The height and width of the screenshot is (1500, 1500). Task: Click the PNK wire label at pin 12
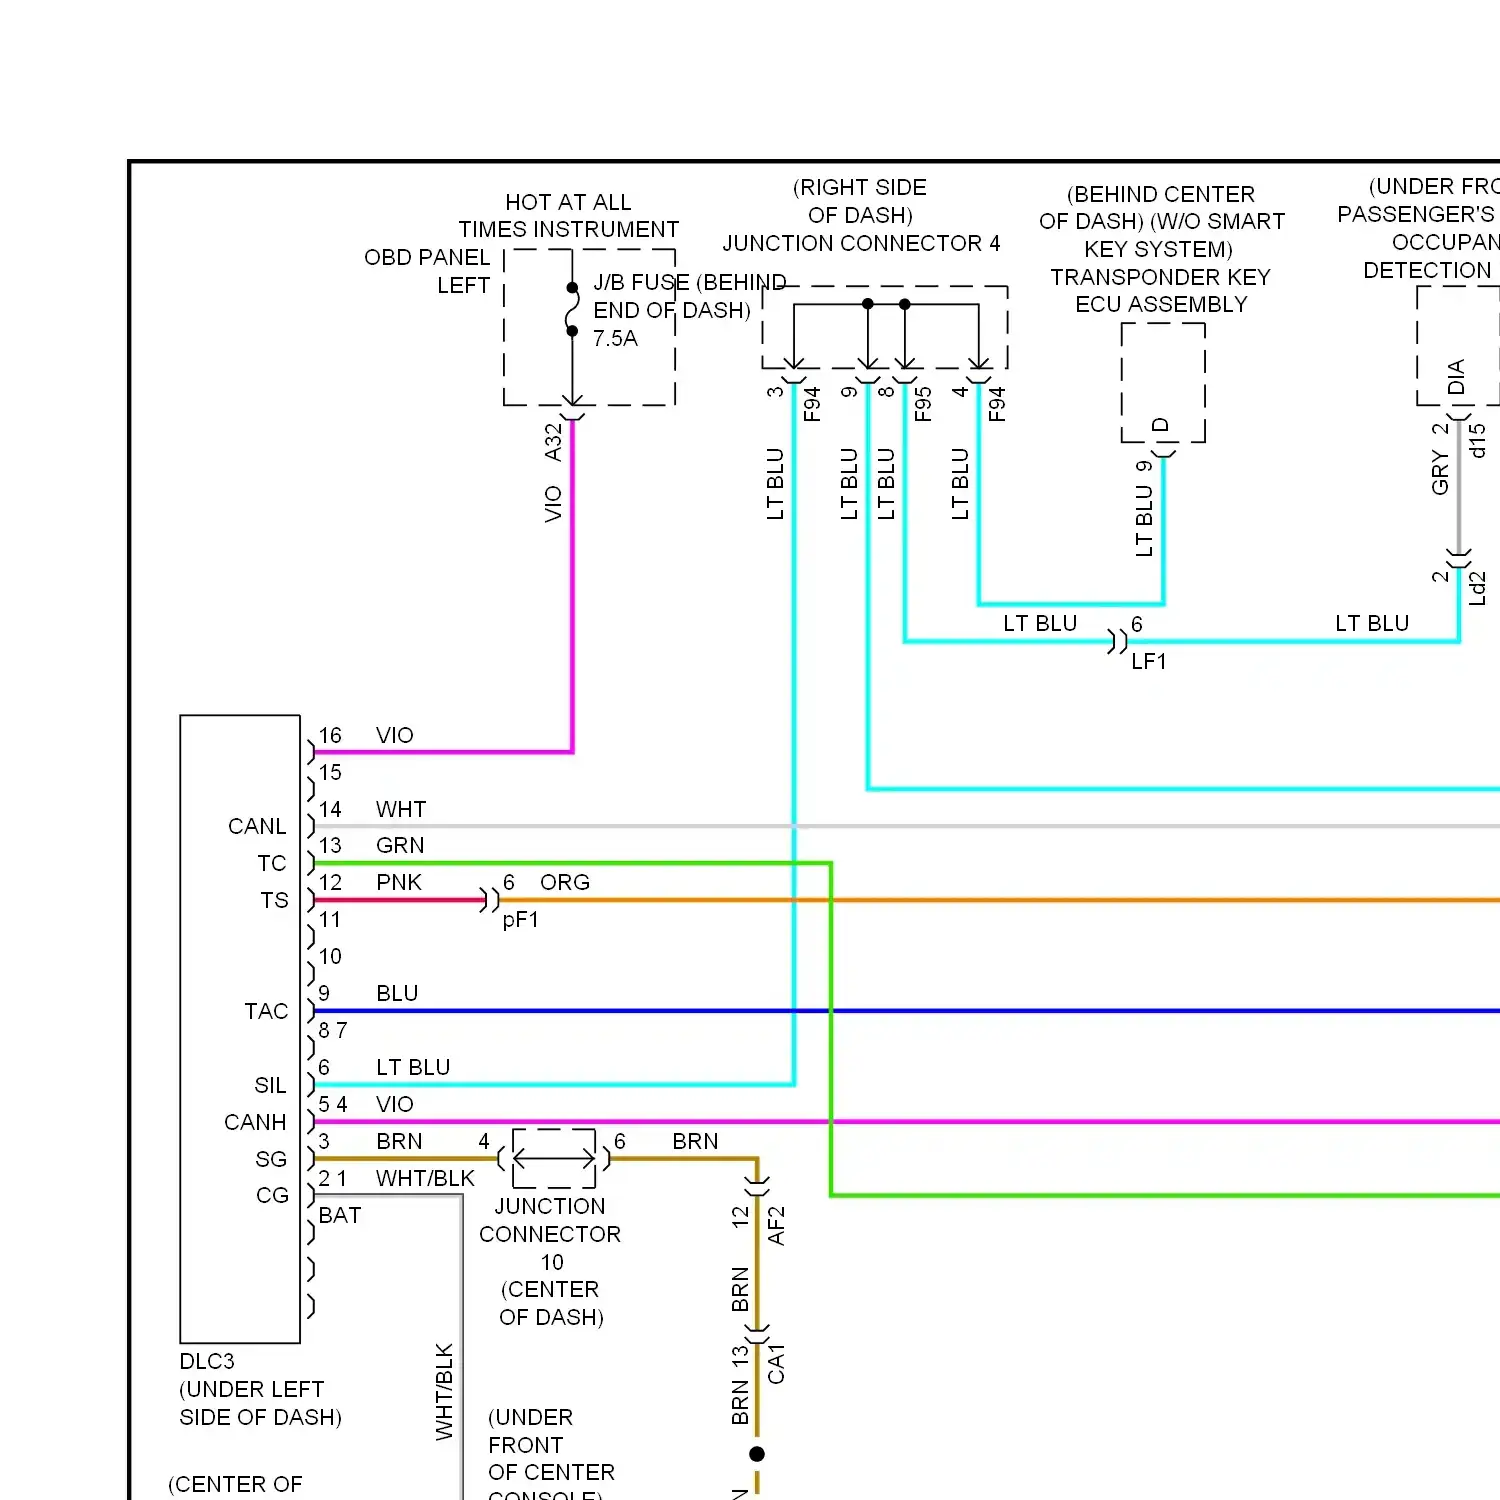[399, 883]
